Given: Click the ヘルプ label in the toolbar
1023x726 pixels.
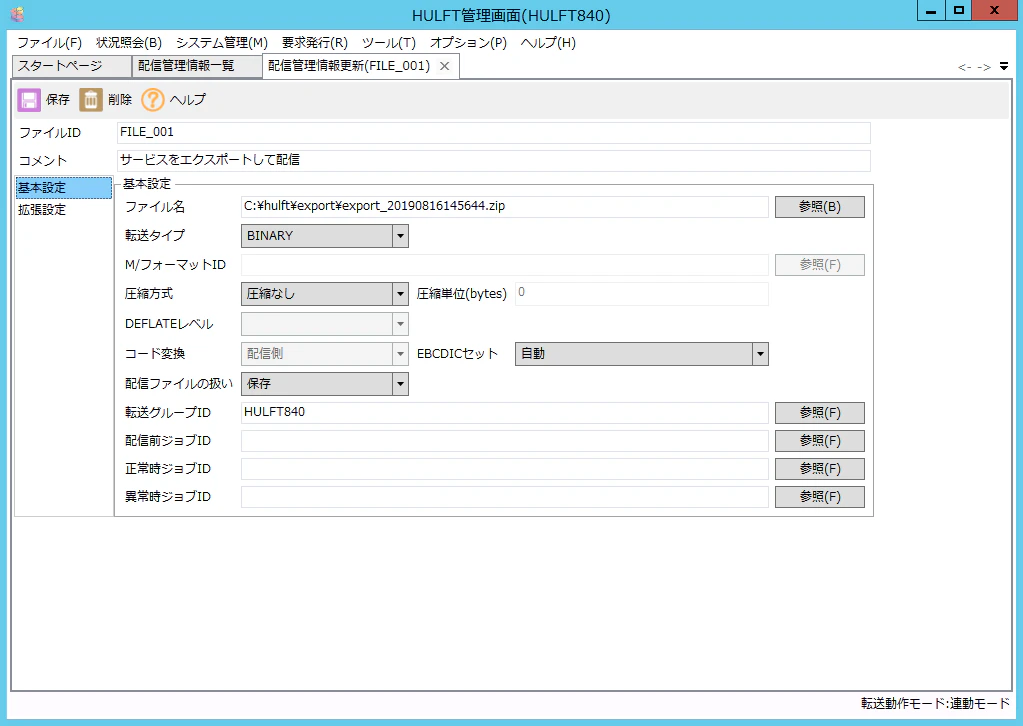Looking at the screenshot, I should click(x=188, y=100).
